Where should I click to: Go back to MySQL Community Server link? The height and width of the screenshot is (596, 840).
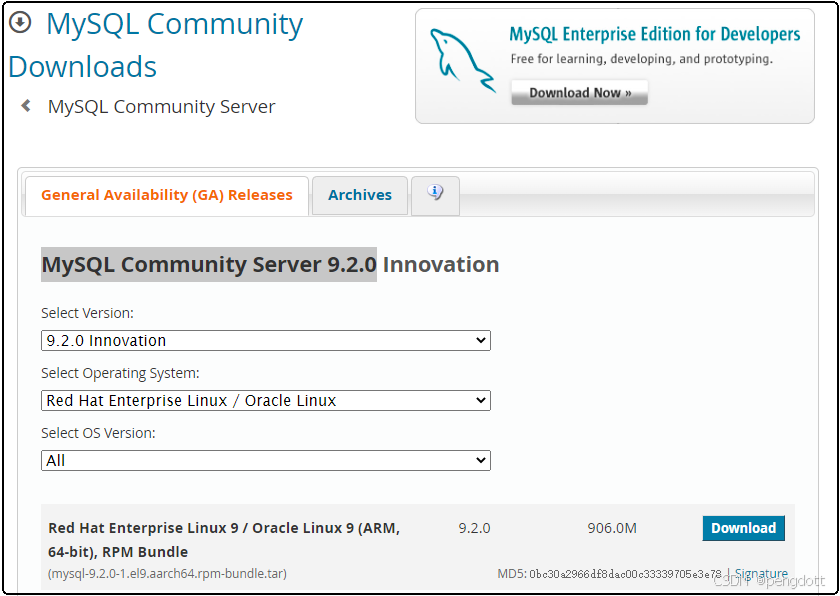161,107
